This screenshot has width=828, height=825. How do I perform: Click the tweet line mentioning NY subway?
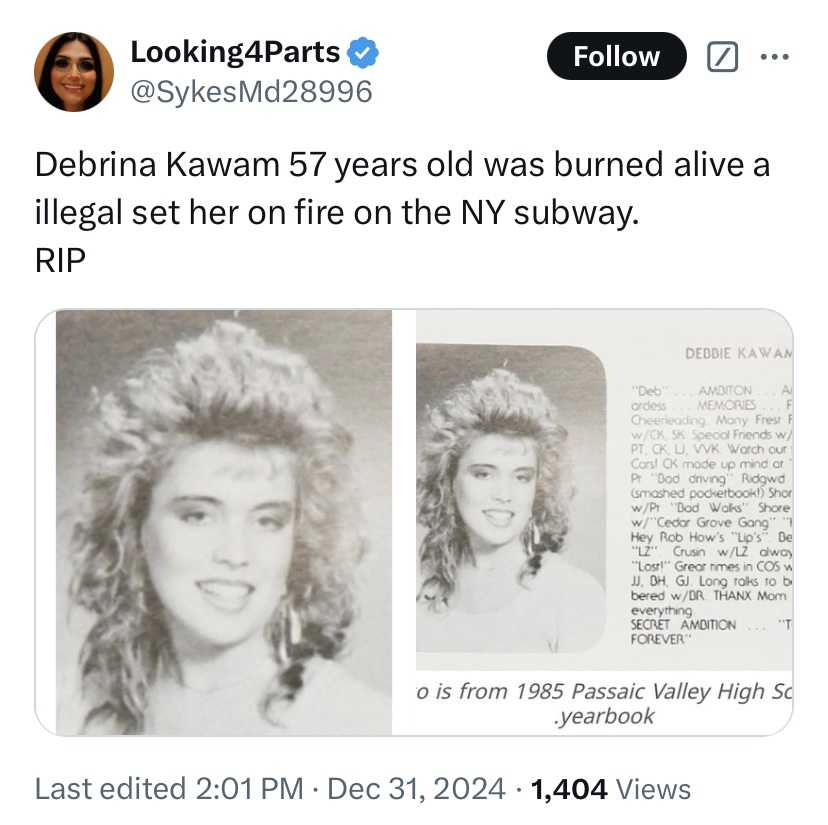337,213
